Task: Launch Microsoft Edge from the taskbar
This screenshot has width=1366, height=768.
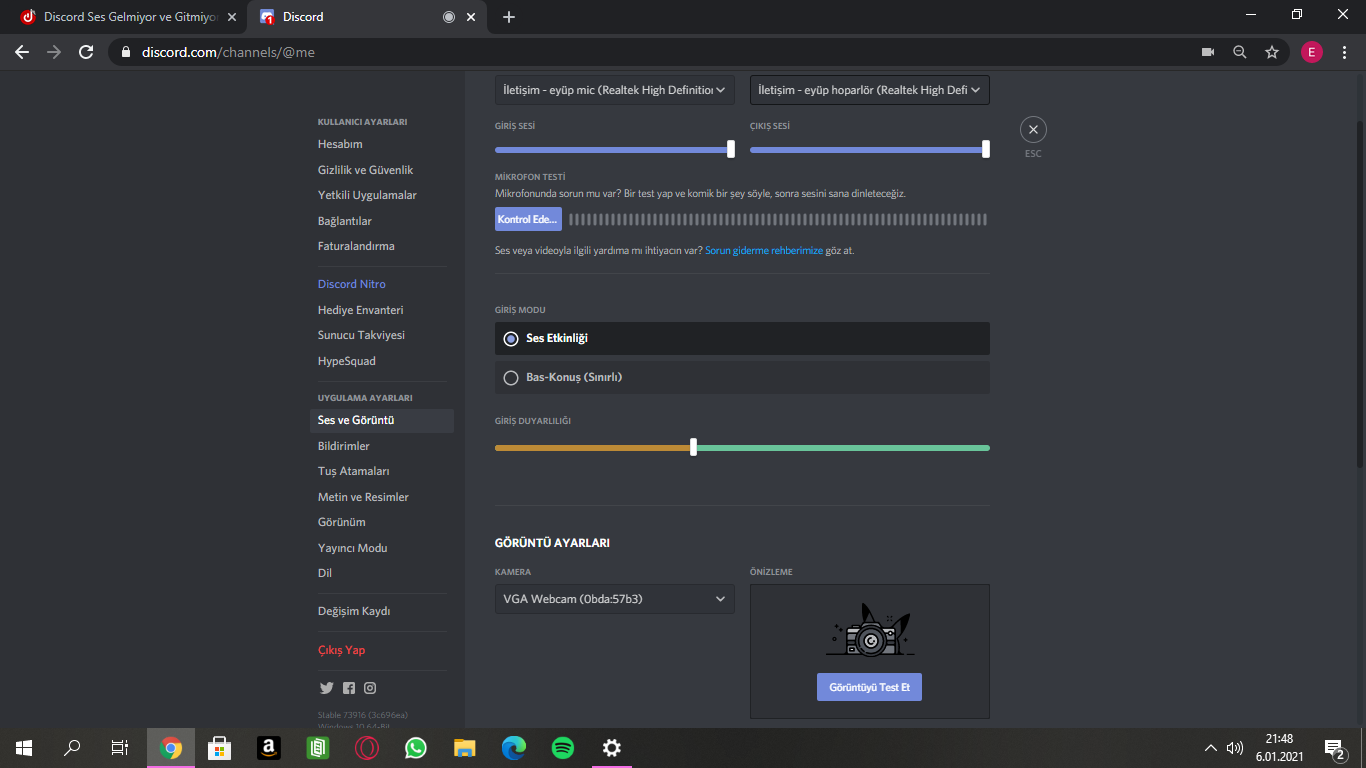Action: [514, 748]
